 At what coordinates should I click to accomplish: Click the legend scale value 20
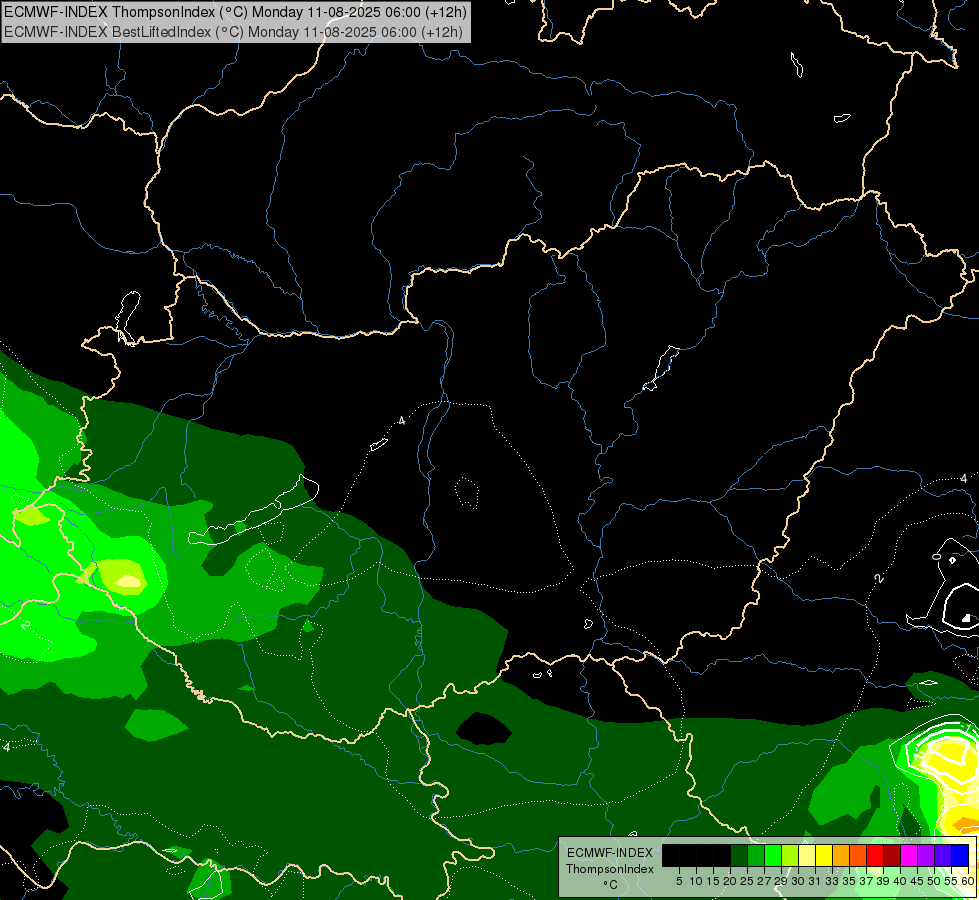730,881
